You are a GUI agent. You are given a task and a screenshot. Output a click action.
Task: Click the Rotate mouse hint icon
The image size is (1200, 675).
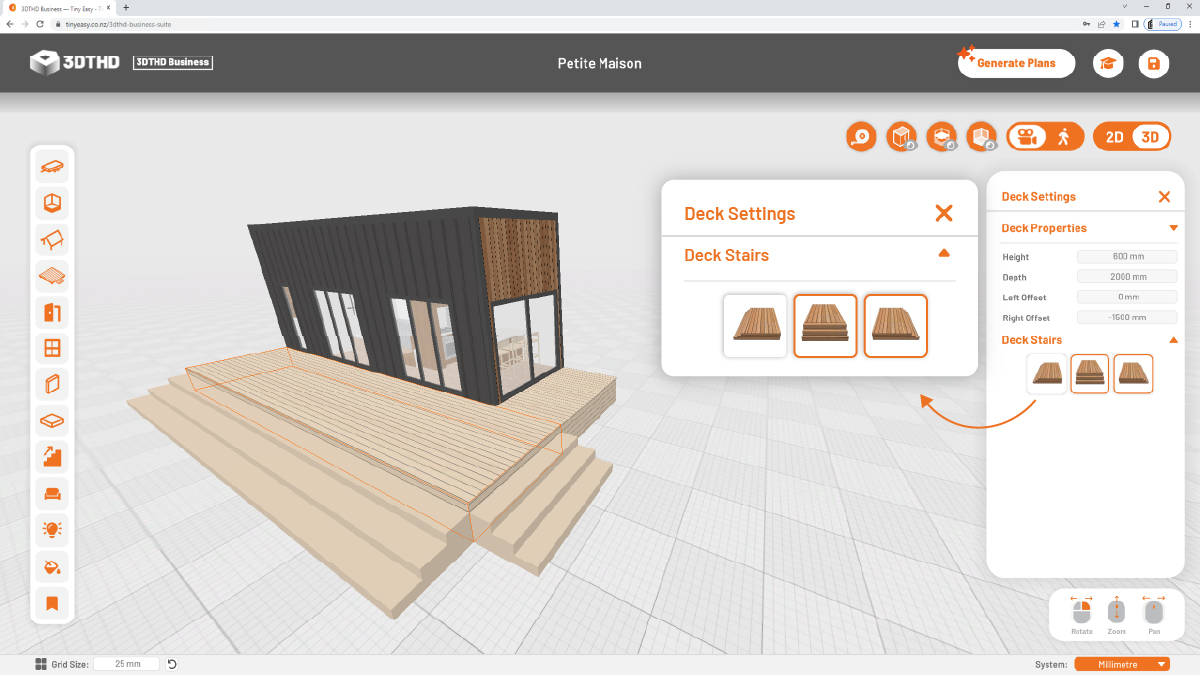(x=1082, y=610)
